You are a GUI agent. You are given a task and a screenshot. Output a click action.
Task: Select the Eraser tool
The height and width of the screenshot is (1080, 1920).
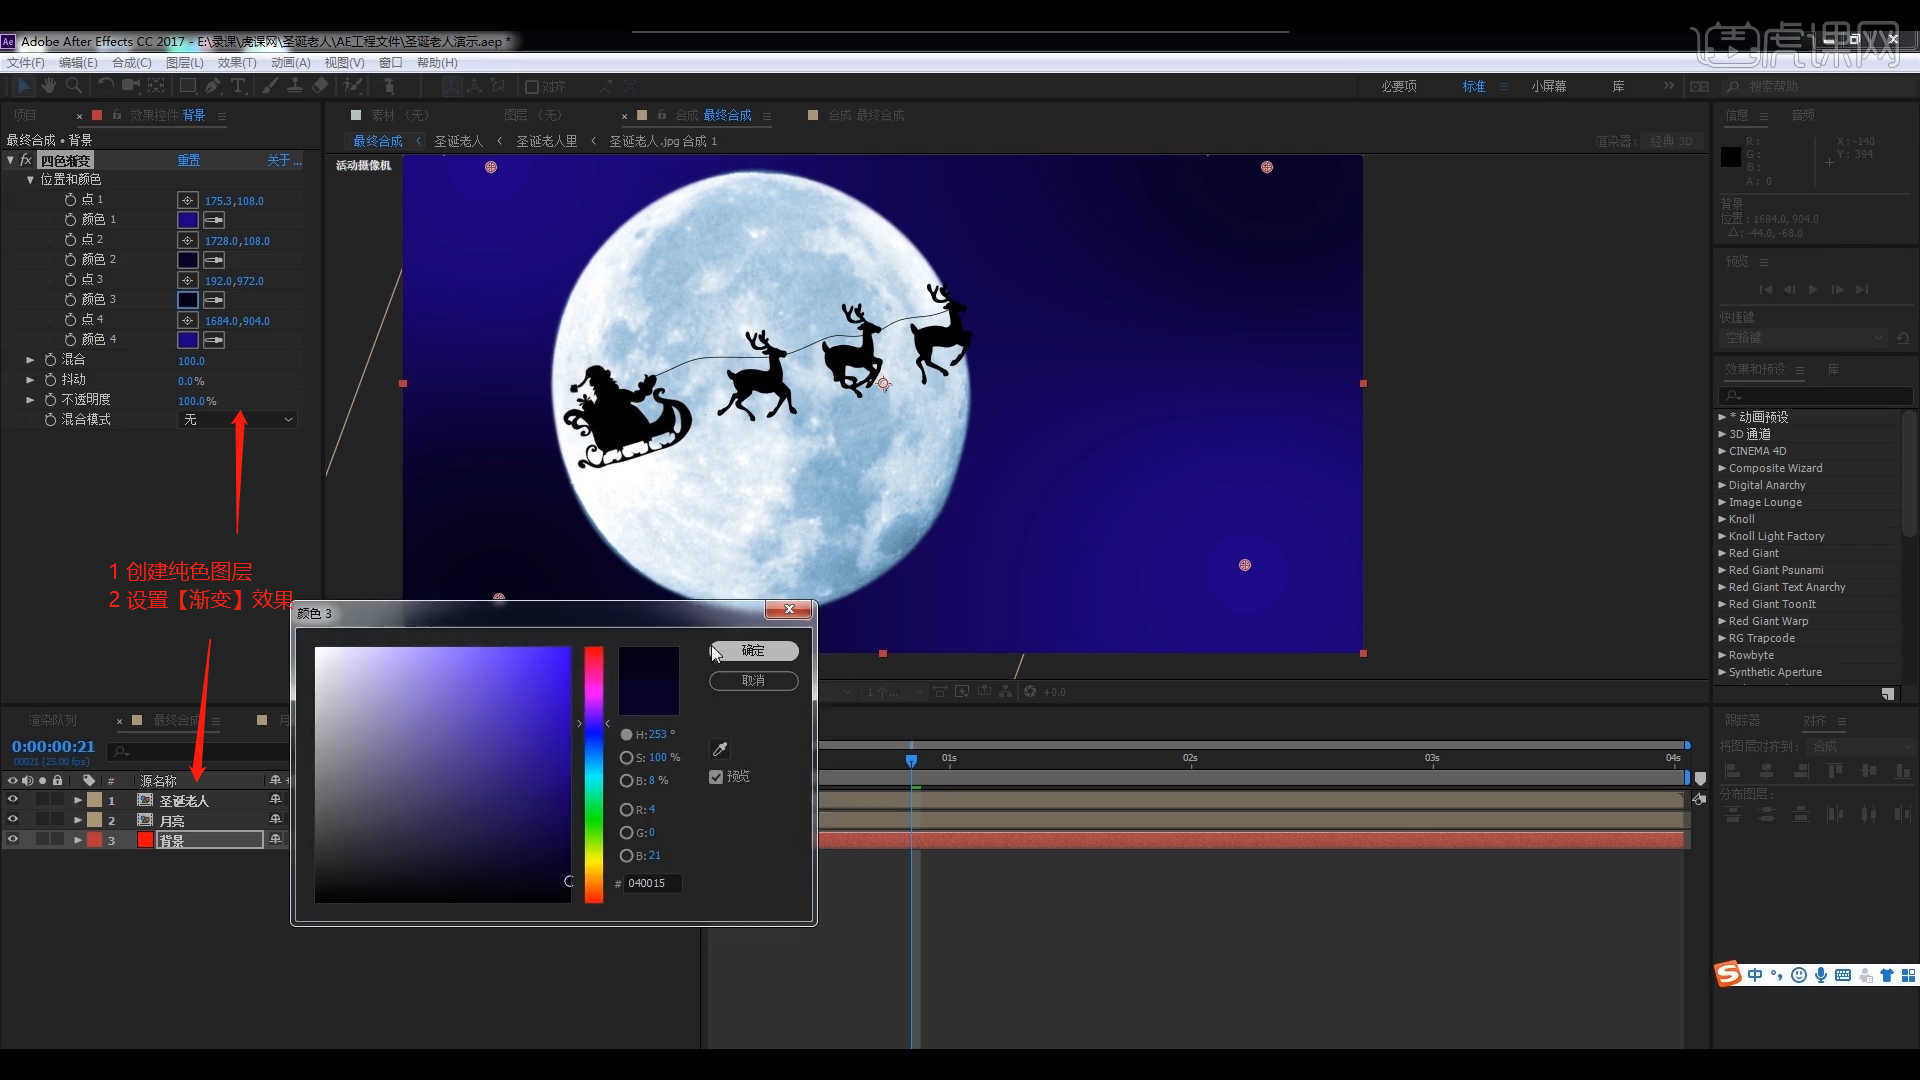[320, 86]
